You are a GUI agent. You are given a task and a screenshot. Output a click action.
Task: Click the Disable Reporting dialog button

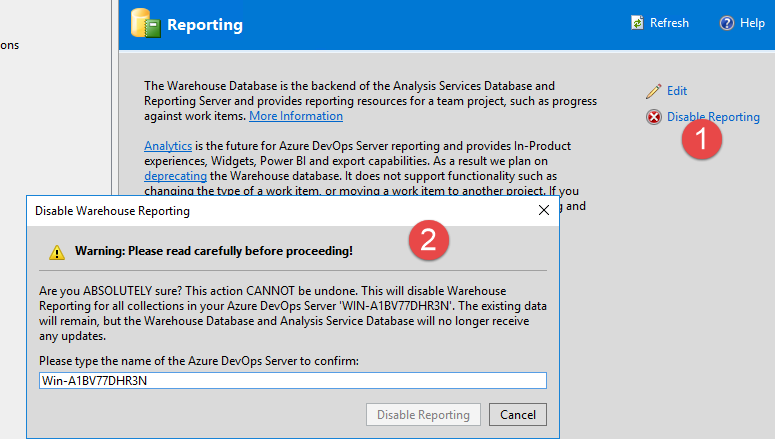(x=423, y=414)
